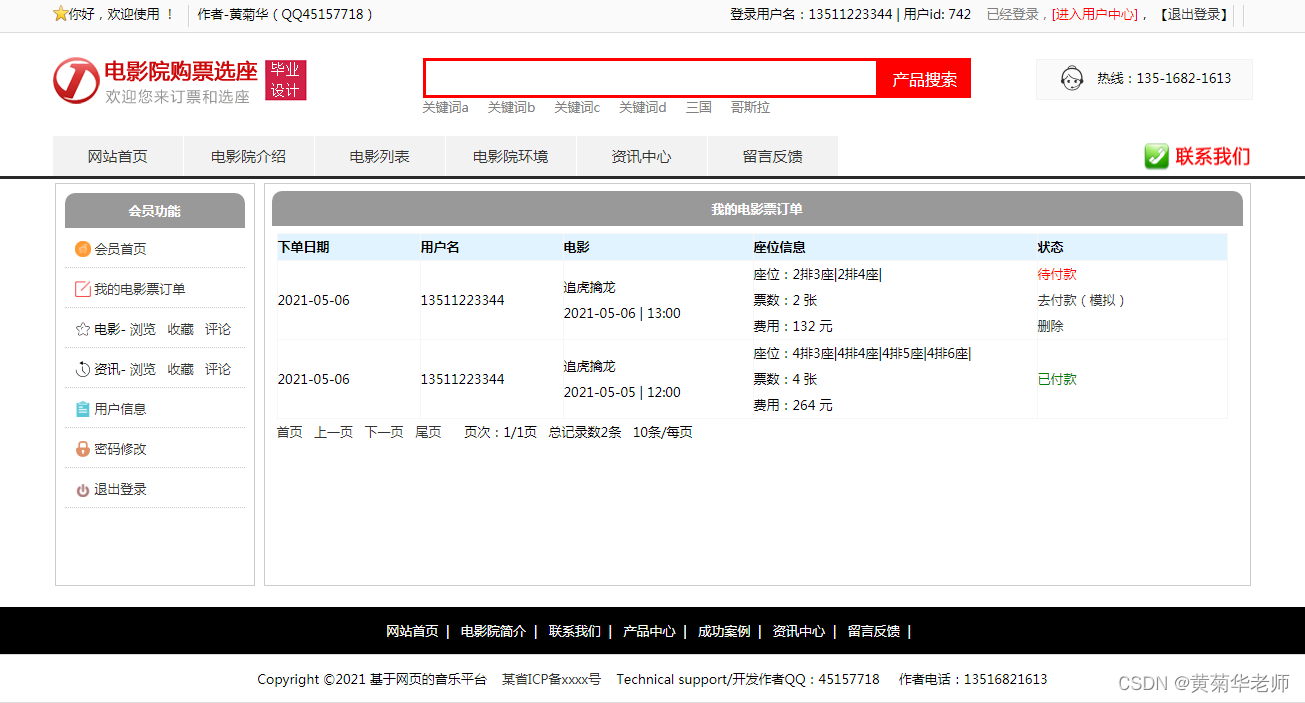Go to 上一页 in pagination
Image resolution: width=1305 pixels, height=703 pixels.
pos(334,432)
